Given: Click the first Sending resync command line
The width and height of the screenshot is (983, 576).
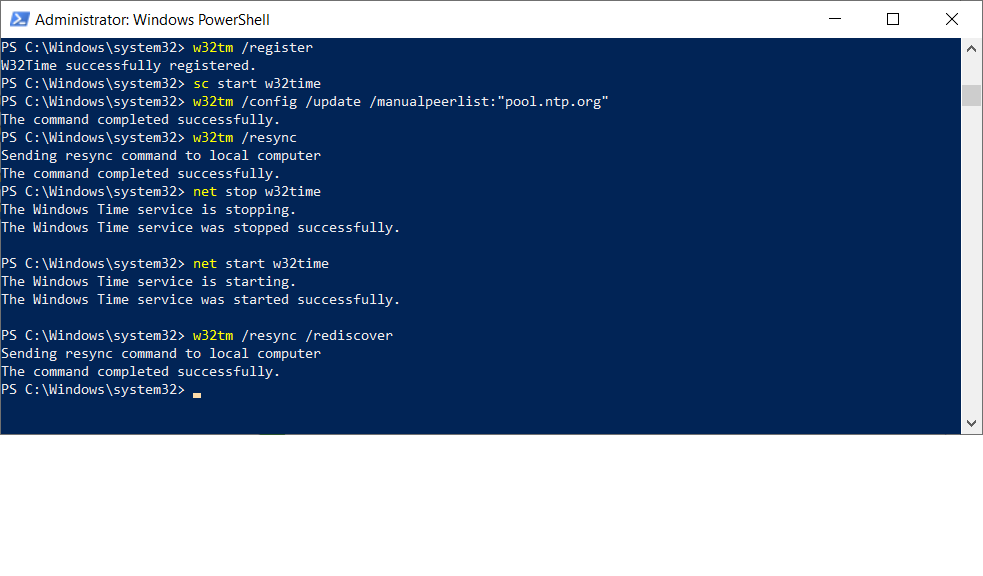Looking at the screenshot, I should point(161,155).
